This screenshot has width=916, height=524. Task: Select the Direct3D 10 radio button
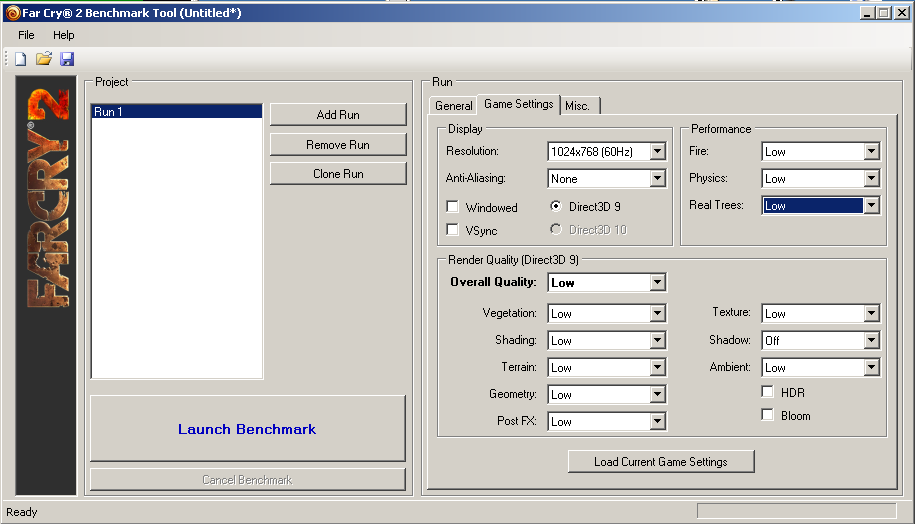tap(556, 230)
